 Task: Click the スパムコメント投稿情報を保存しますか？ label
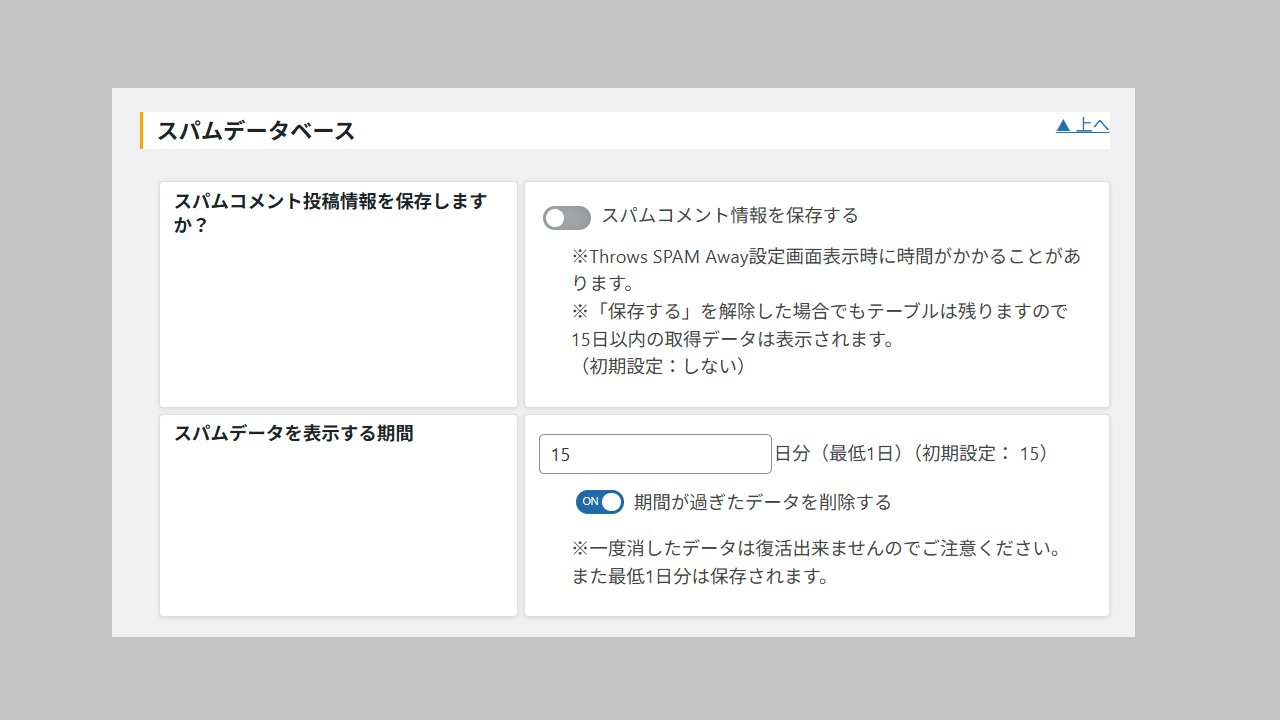pos(331,213)
